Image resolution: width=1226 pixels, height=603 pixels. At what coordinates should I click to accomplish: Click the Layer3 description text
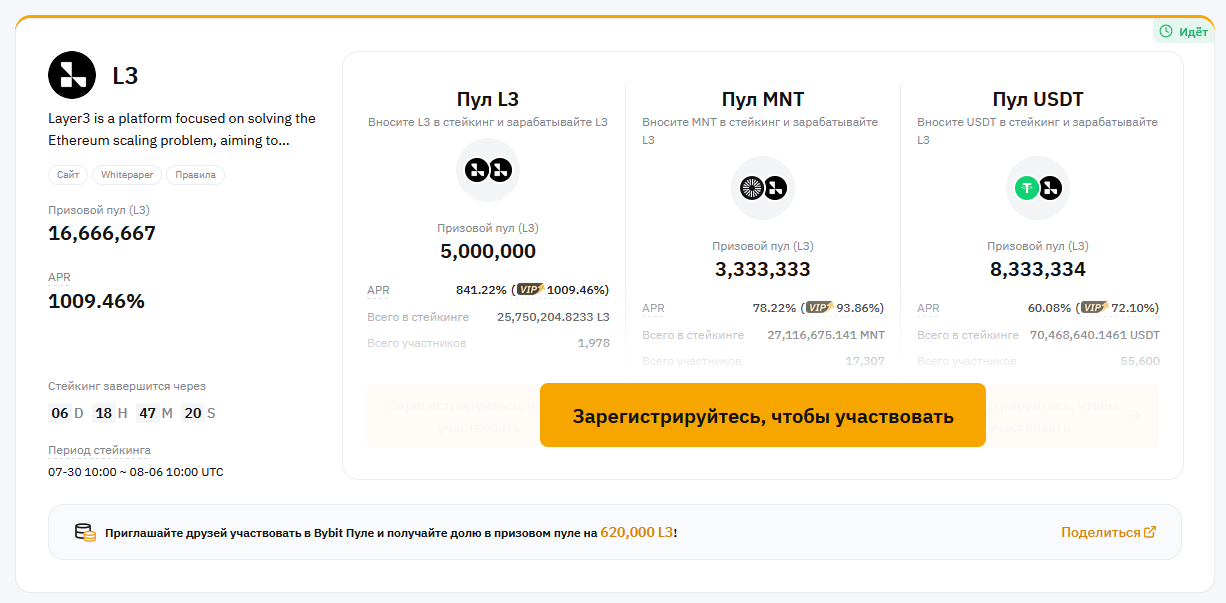[182, 130]
